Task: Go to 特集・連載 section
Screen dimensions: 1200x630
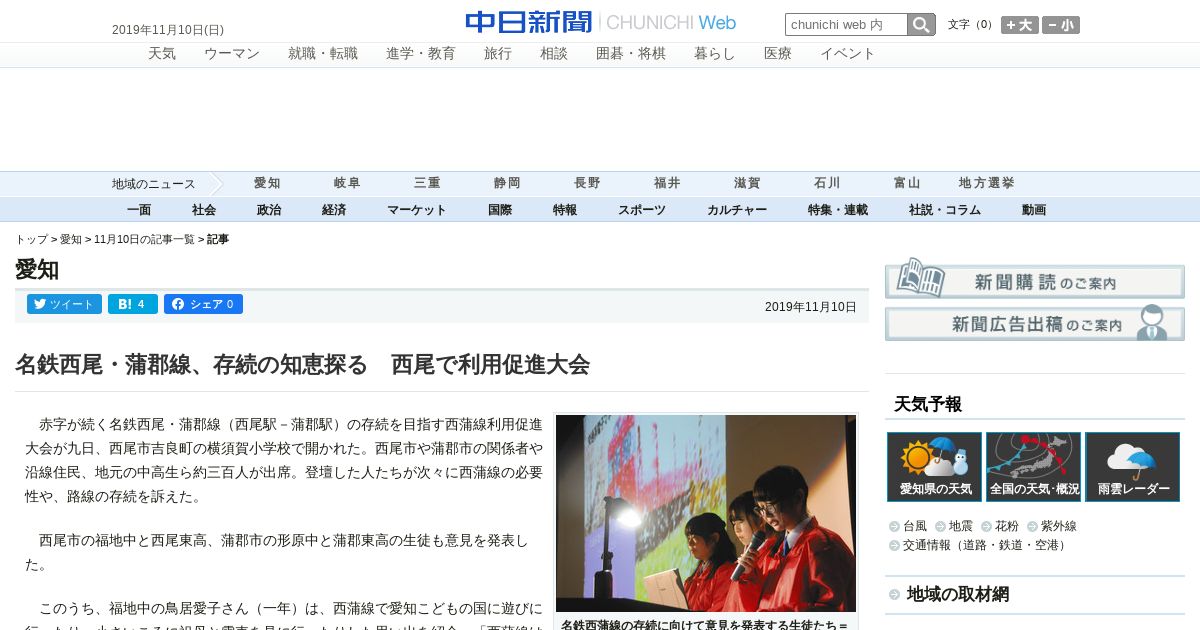Action: (838, 210)
